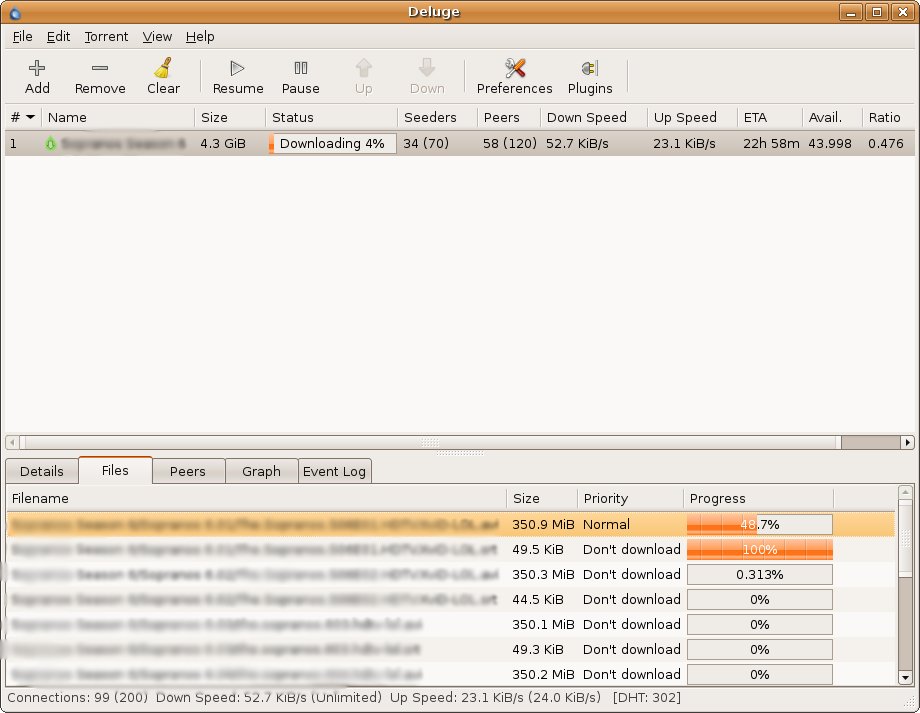Image resolution: width=920 pixels, height=713 pixels.
Task: Click the Add torrent toolbar icon
Action: [x=36, y=68]
